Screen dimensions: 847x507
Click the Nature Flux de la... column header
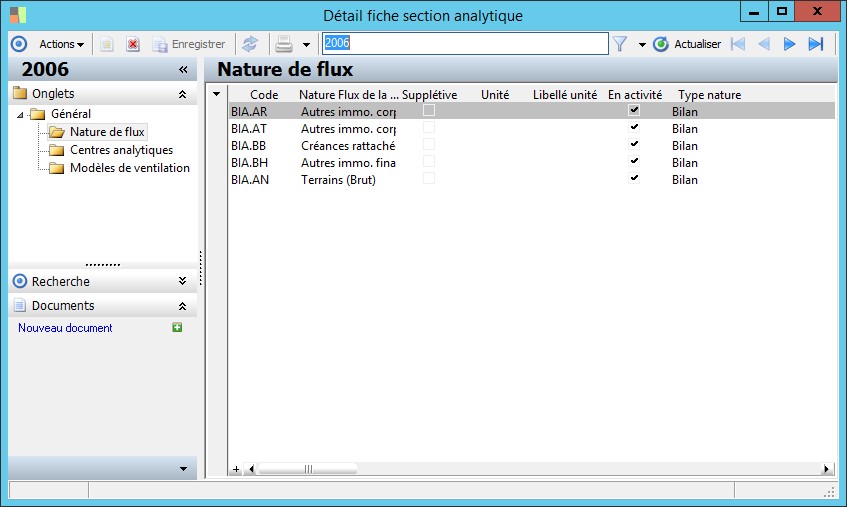pyautogui.click(x=349, y=94)
